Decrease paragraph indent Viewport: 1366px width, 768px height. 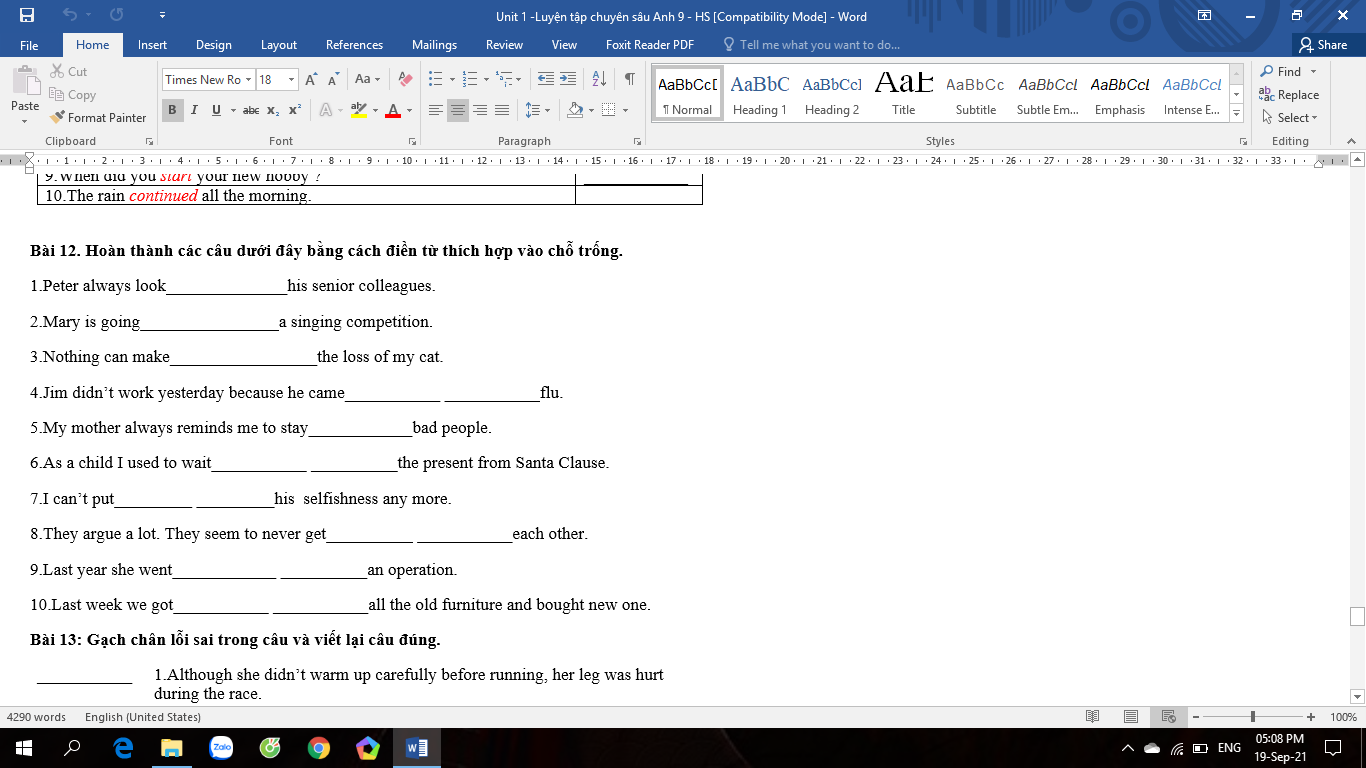click(545, 80)
